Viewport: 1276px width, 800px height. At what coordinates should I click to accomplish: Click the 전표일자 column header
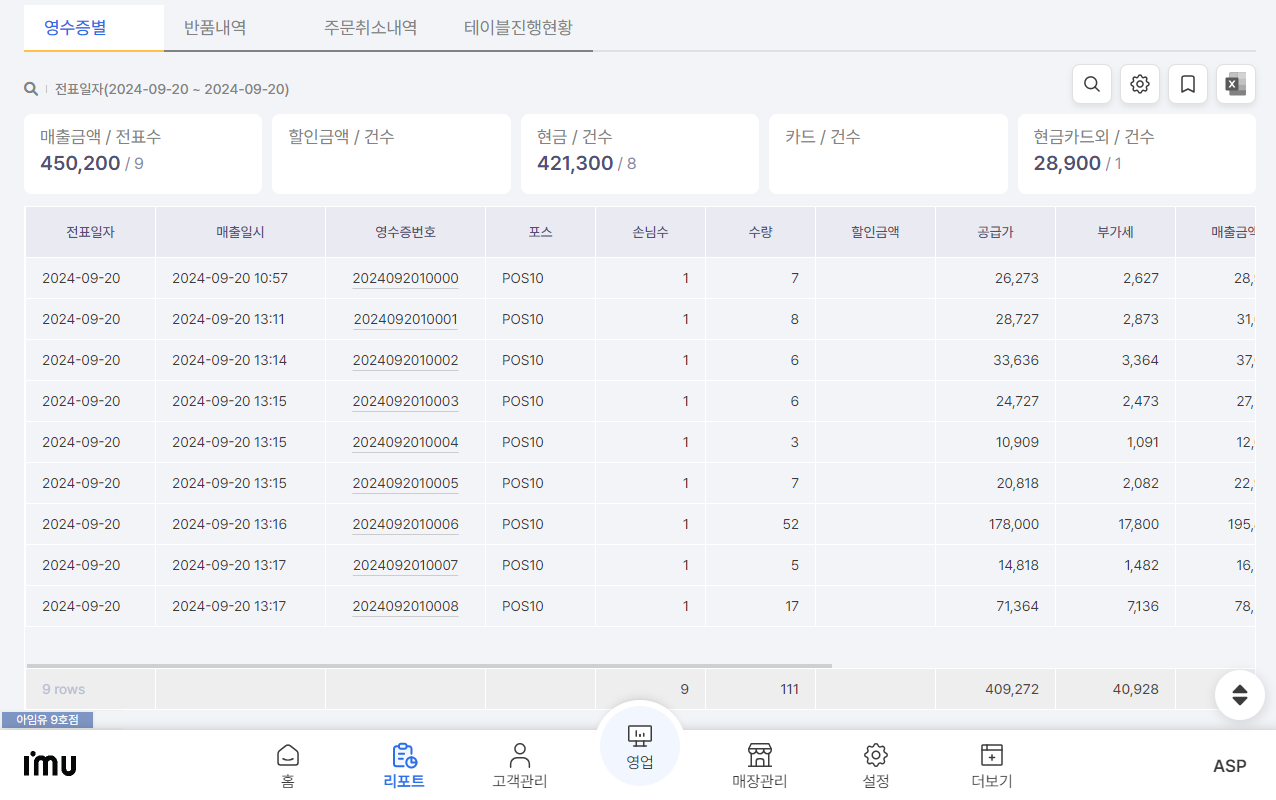point(91,232)
